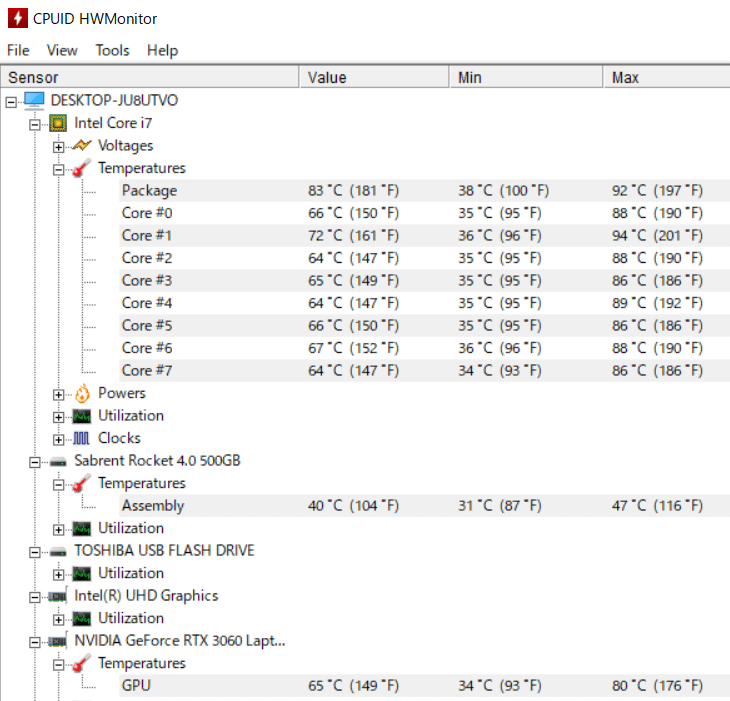Open the File menu
Viewport: 730px width, 701px height.
click(x=18, y=50)
